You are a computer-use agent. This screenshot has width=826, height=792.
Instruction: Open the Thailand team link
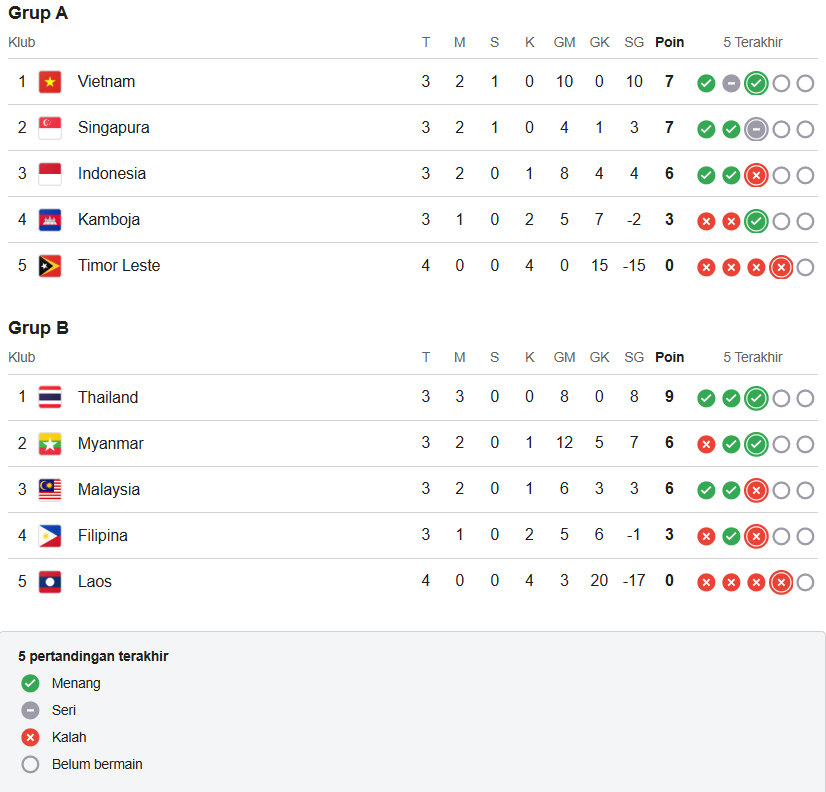pos(108,397)
